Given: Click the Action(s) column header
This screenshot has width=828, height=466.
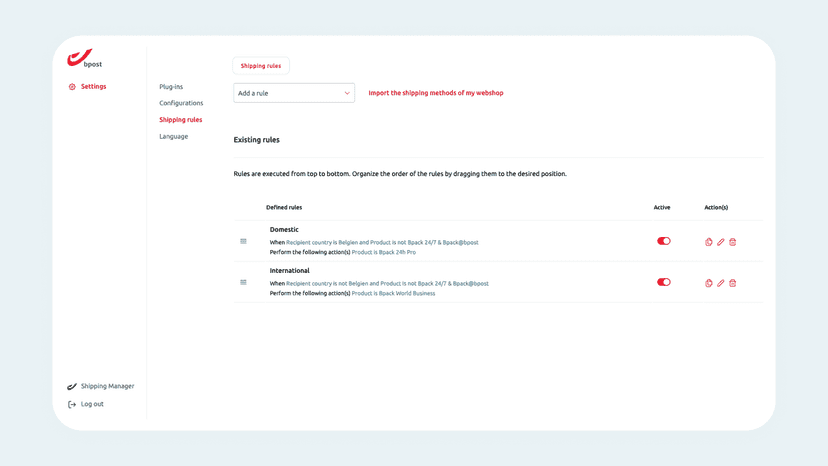Looking at the screenshot, I should 716,208.
